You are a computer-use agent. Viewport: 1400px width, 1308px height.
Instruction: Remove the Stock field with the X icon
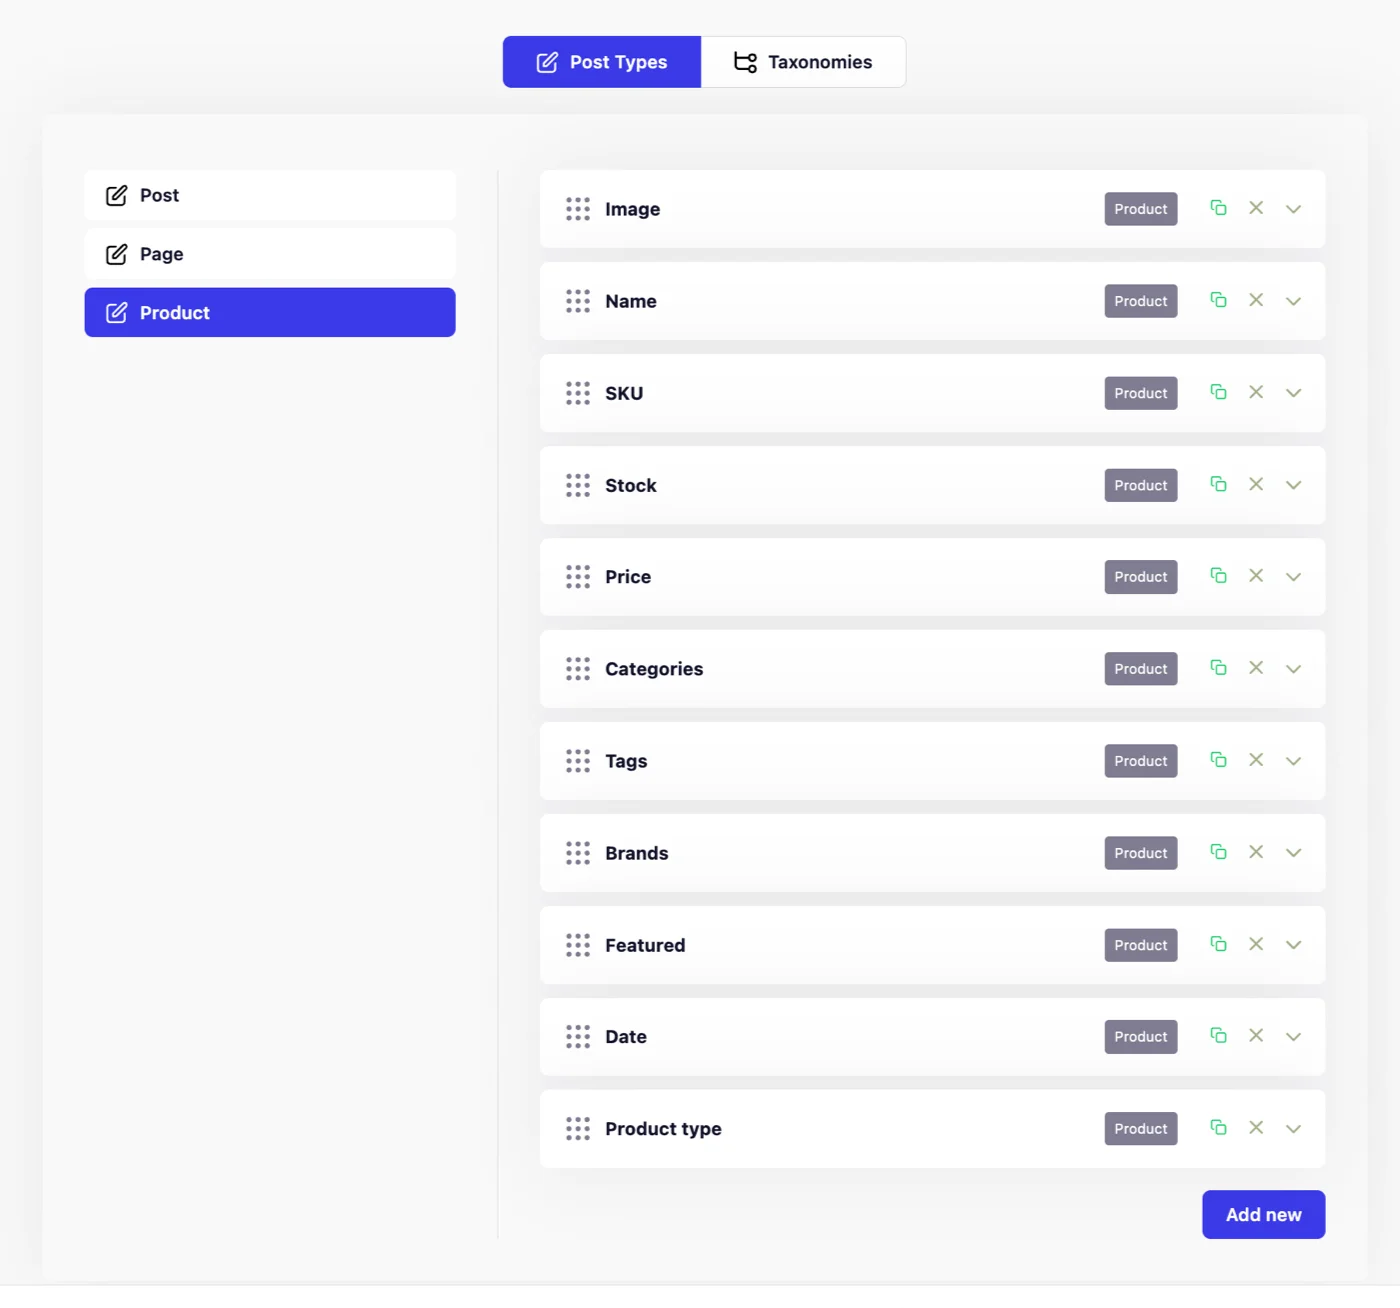[x=1256, y=484]
